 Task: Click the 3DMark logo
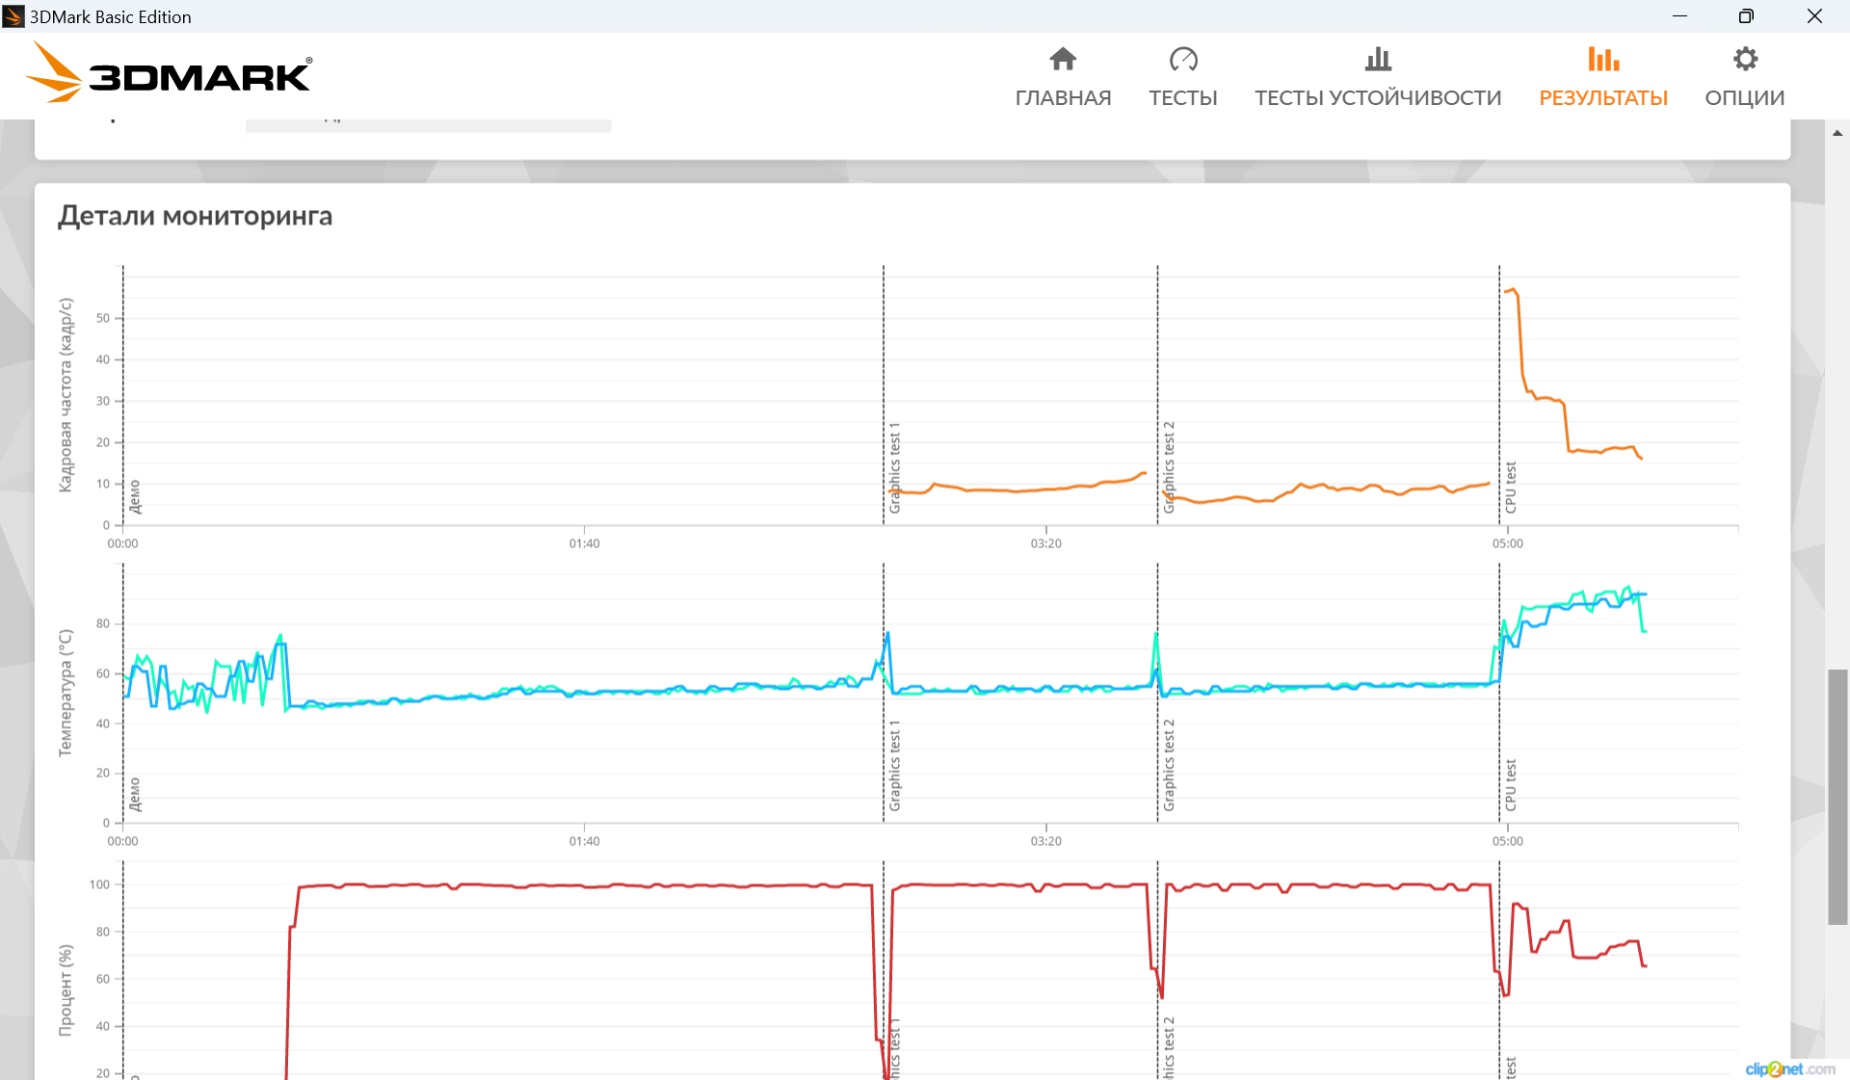coord(168,72)
